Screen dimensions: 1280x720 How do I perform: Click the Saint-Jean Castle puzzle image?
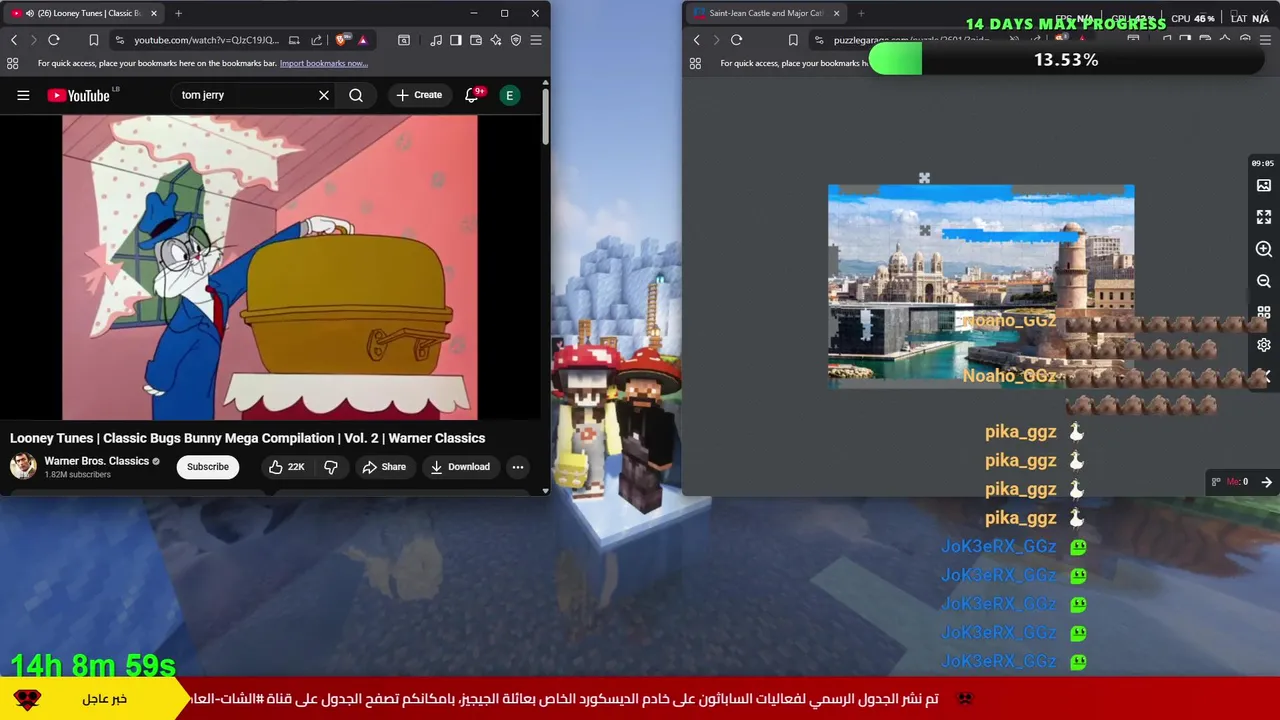(981, 285)
